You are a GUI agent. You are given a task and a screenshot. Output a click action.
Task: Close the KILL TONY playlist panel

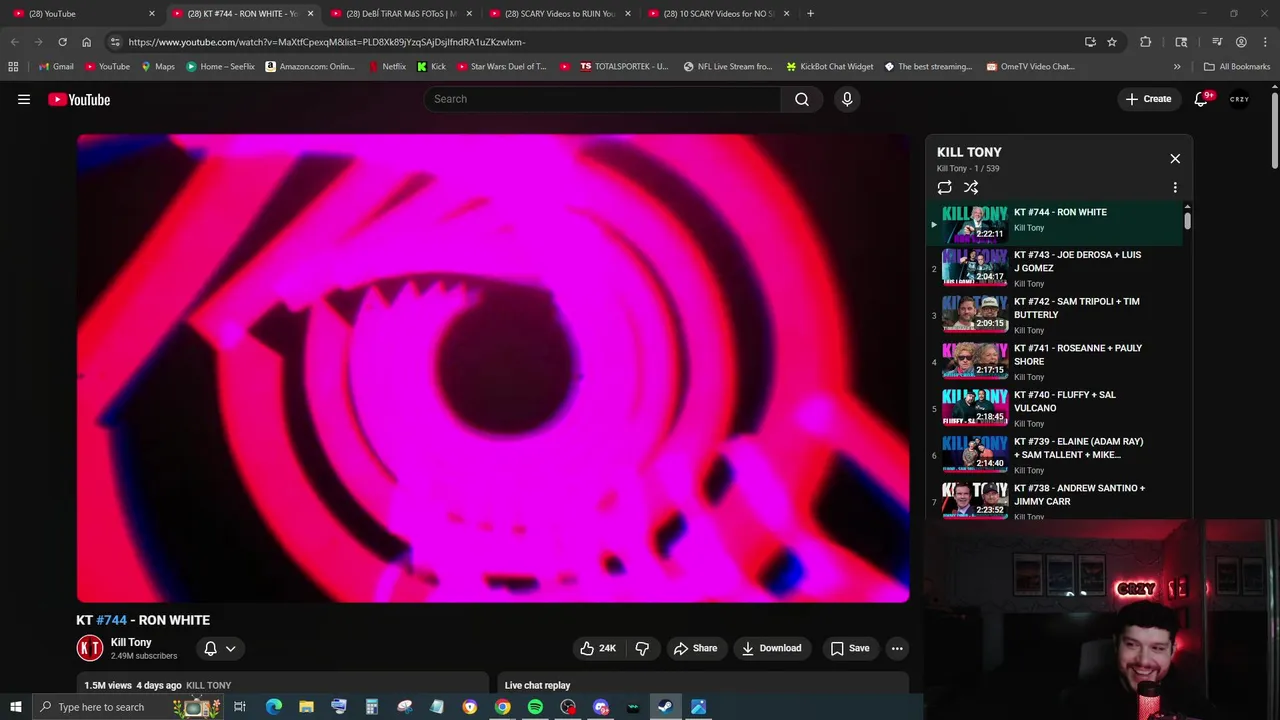tap(1175, 159)
